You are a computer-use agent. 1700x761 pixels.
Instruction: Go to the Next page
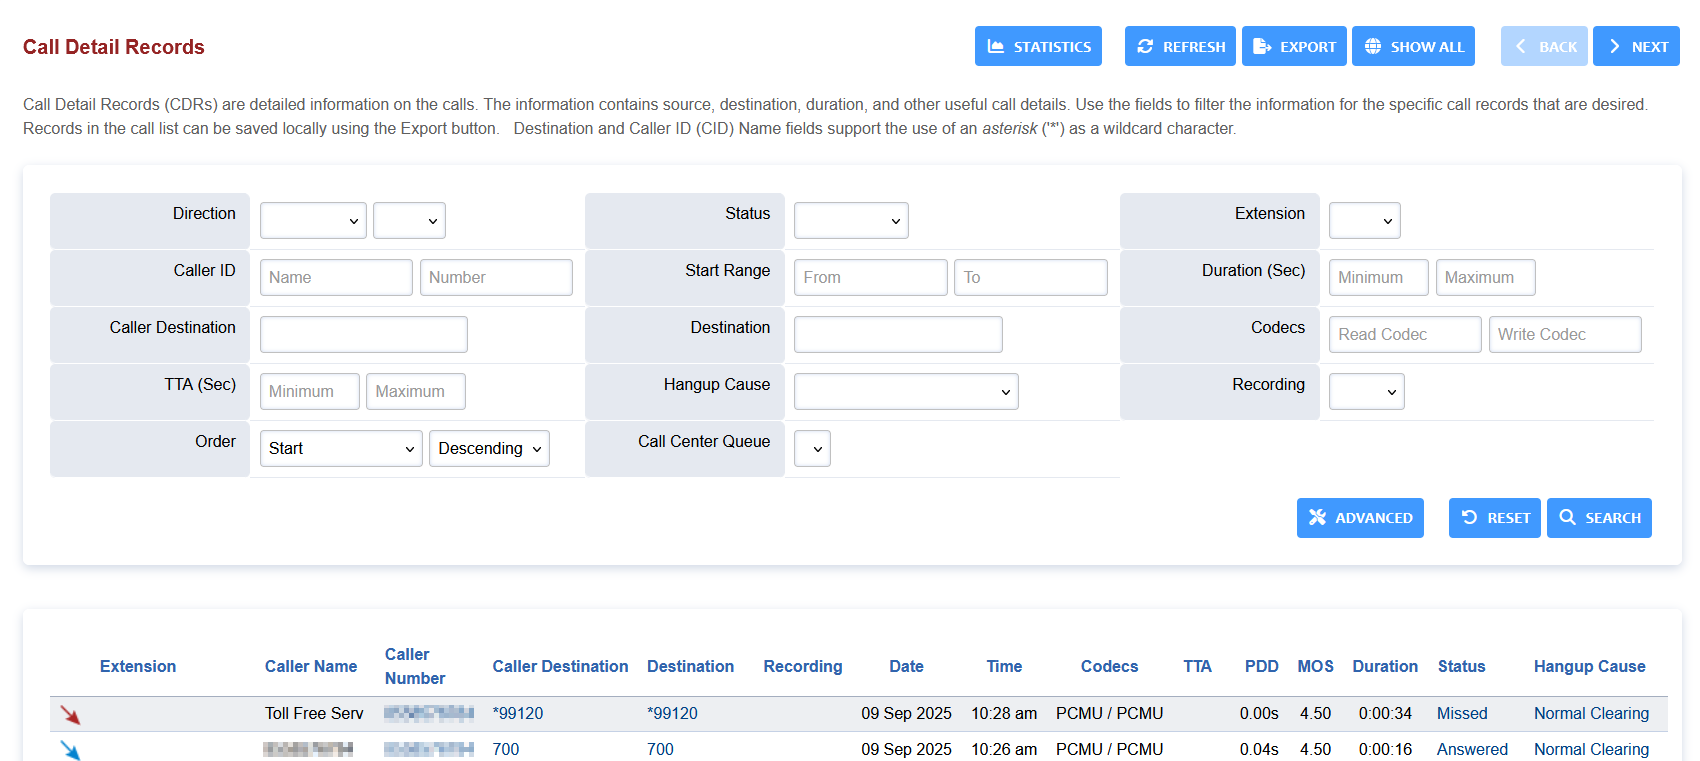pos(1636,46)
